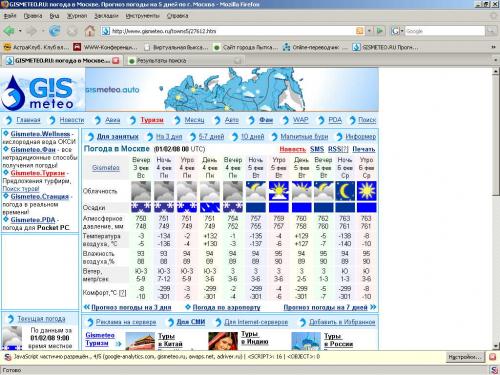Click the Печать link
This screenshot has width=500, height=375.
coord(364,149)
